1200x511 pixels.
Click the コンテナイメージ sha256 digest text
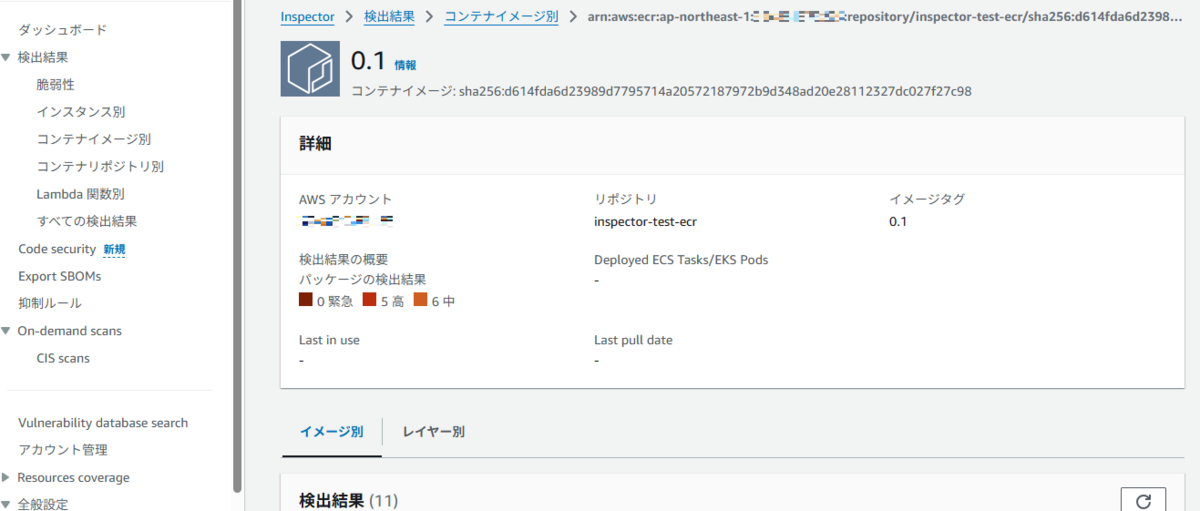pyautogui.click(x=661, y=91)
